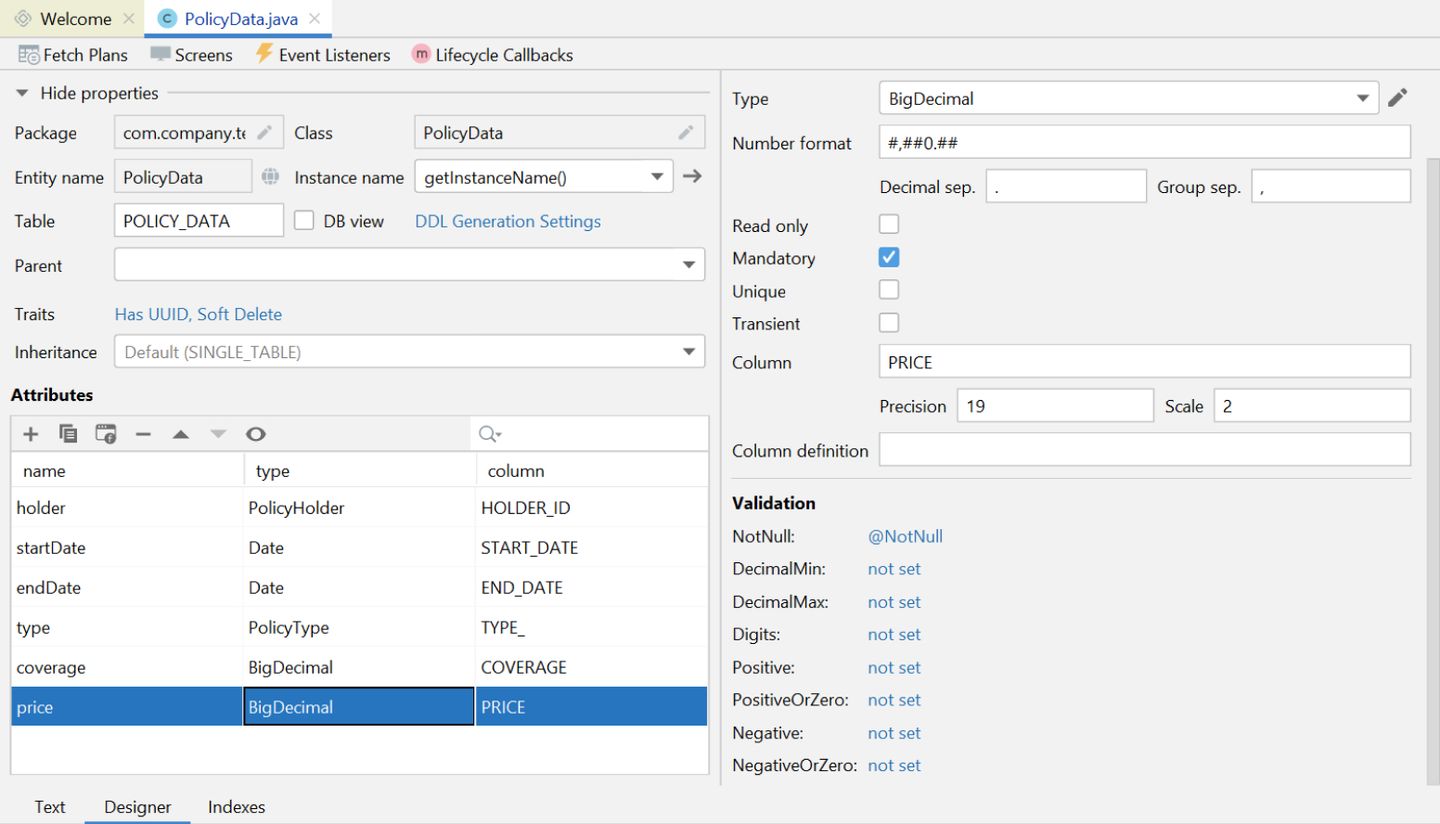The width and height of the screenshot is (1440, 824).
Task: Click the Number format input field
Action: pos(1144,143)
